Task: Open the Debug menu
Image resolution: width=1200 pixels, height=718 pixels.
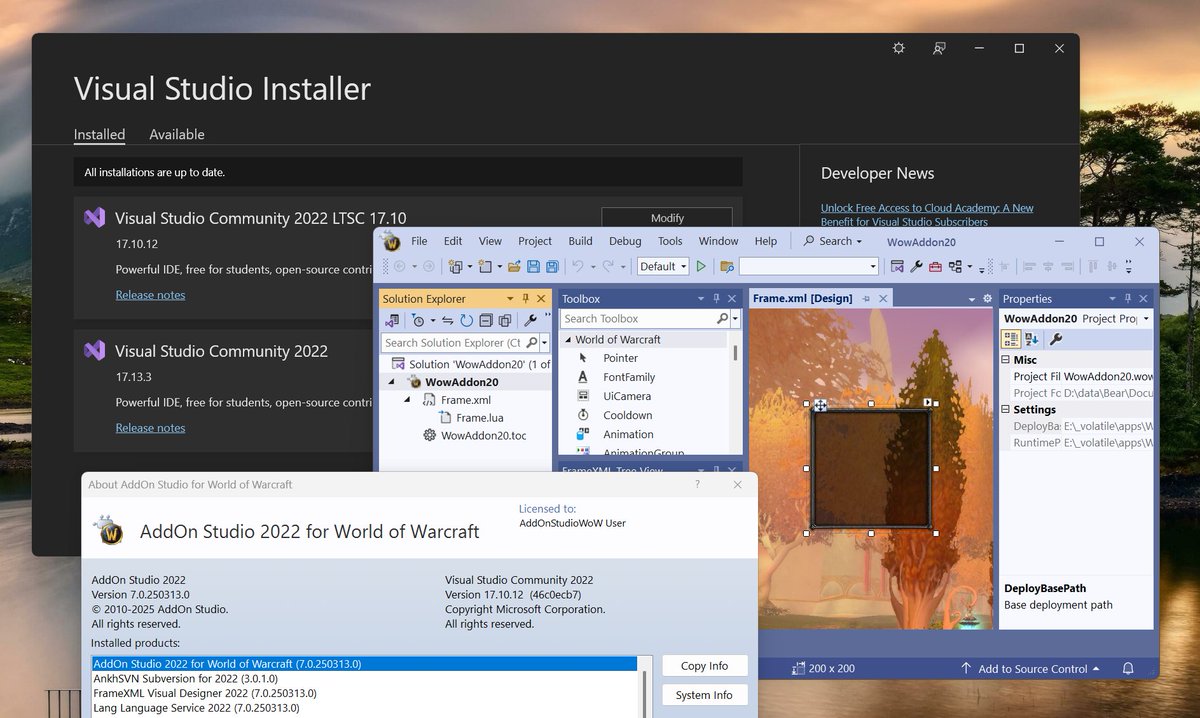Action: (625, 241)
